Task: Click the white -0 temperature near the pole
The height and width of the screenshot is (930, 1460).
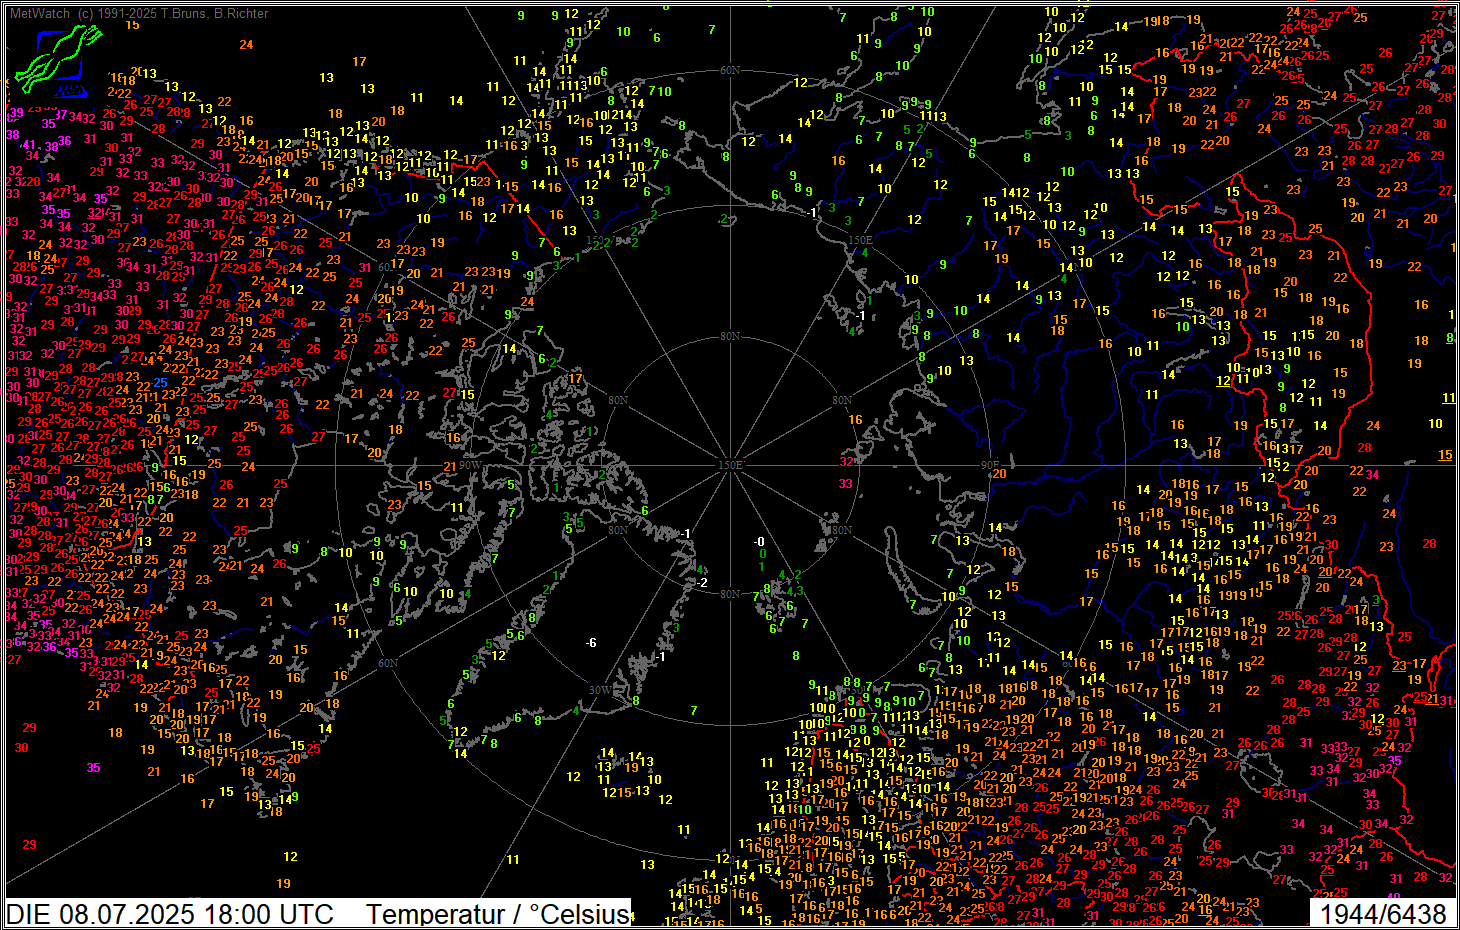Action: [759, 542]
